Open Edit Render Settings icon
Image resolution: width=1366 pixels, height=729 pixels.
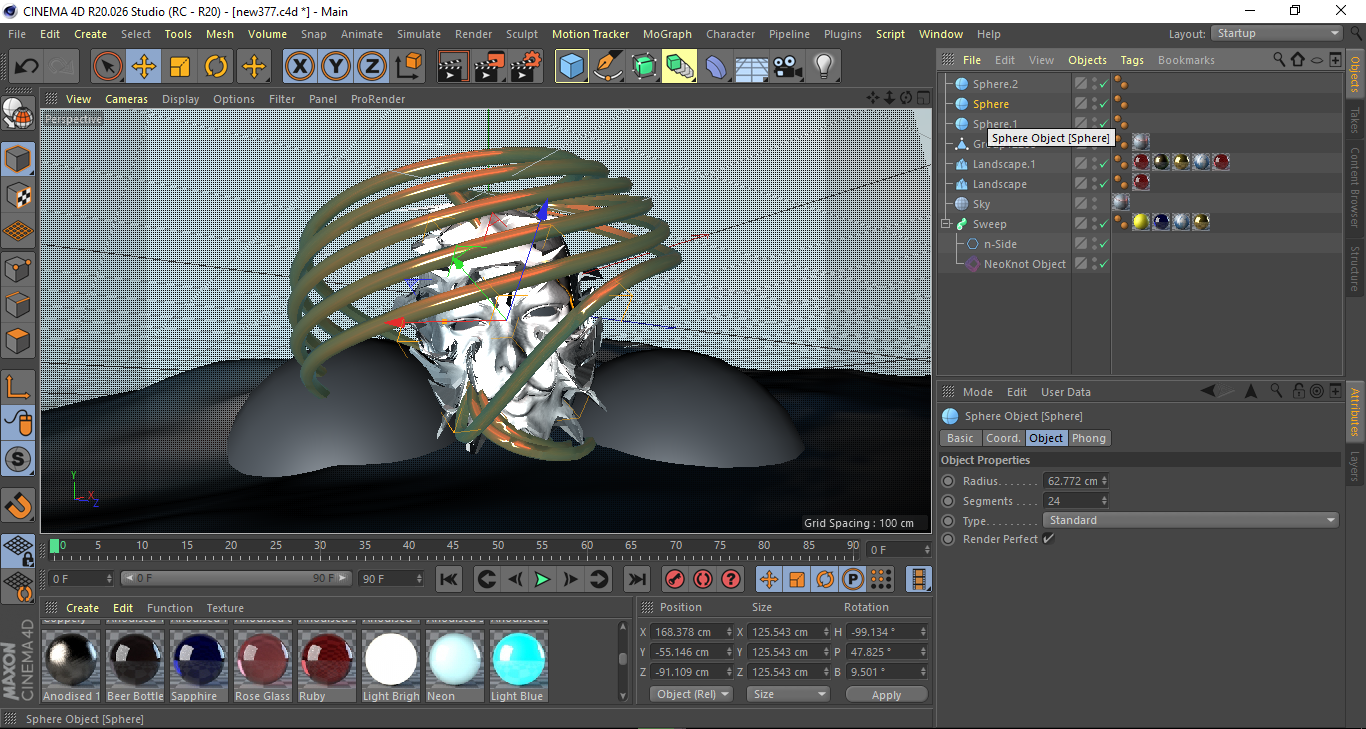526,67
